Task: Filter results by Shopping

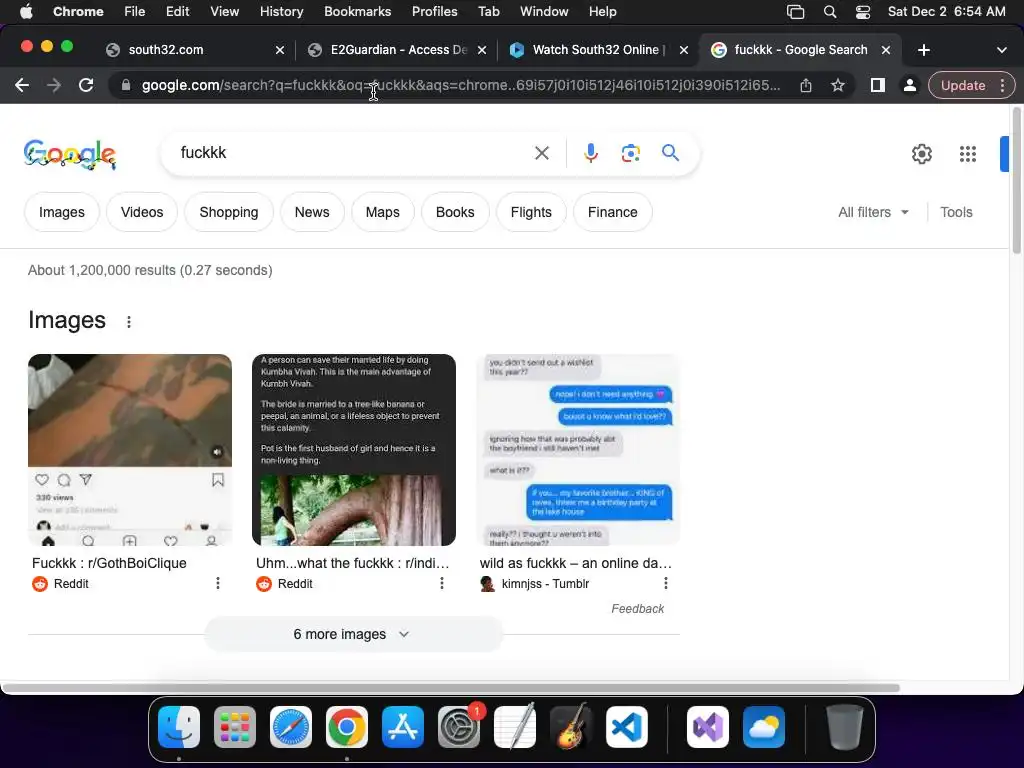Action: [229, 212]
